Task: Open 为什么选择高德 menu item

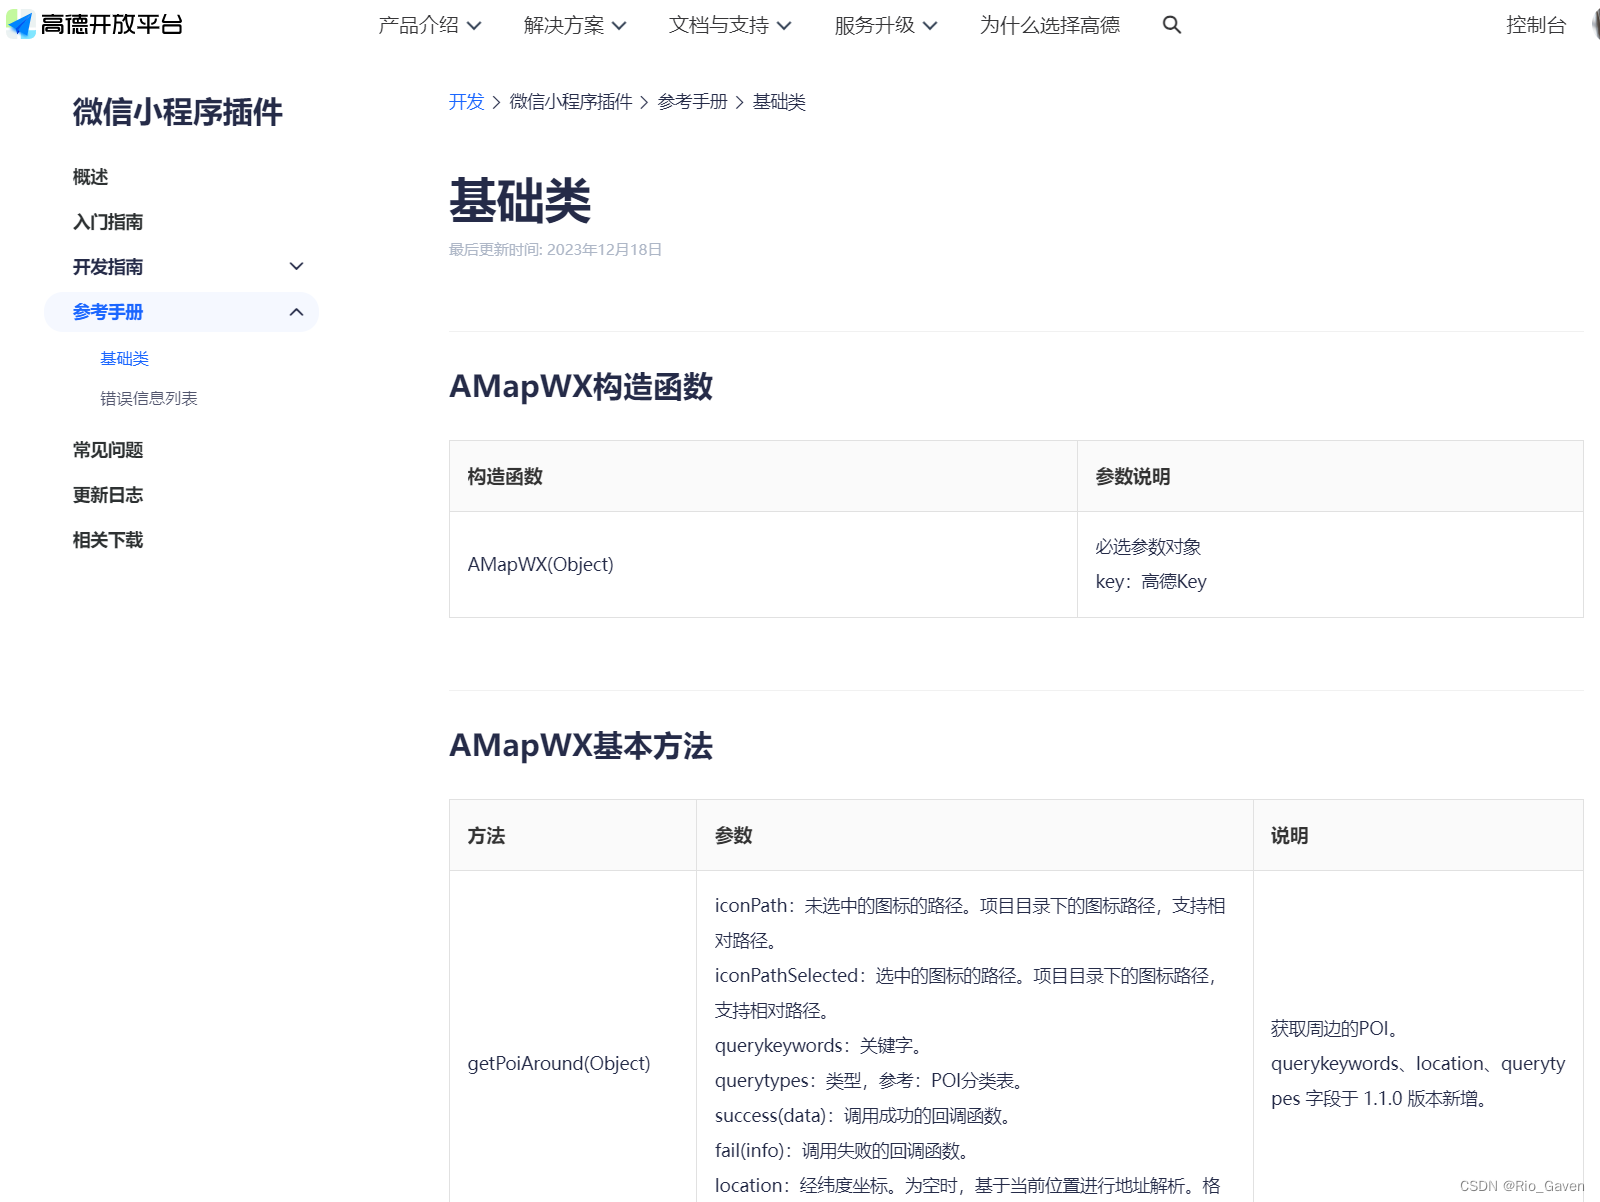Action: click(1050, 25)
